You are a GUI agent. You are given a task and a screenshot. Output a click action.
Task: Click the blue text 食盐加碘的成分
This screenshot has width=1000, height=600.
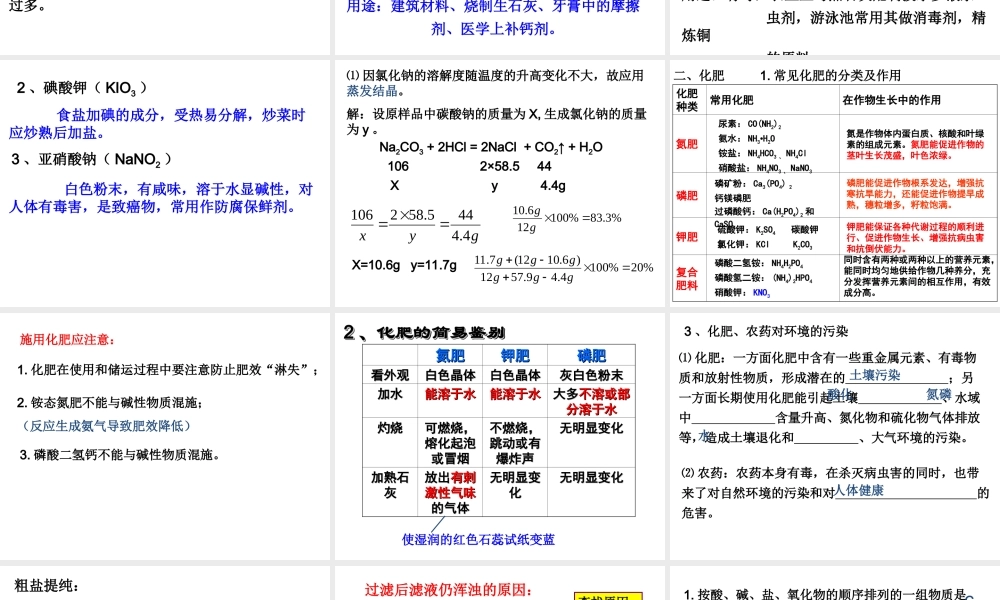tap(108, 115)
